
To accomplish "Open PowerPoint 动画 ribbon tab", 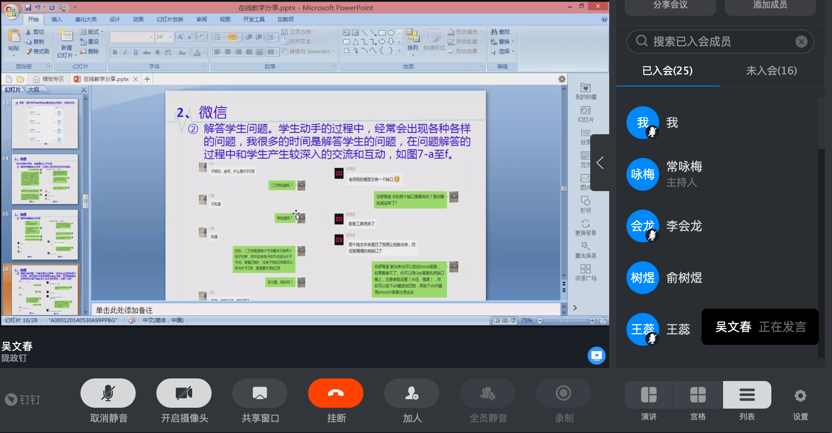I will [x=138, y=19].
